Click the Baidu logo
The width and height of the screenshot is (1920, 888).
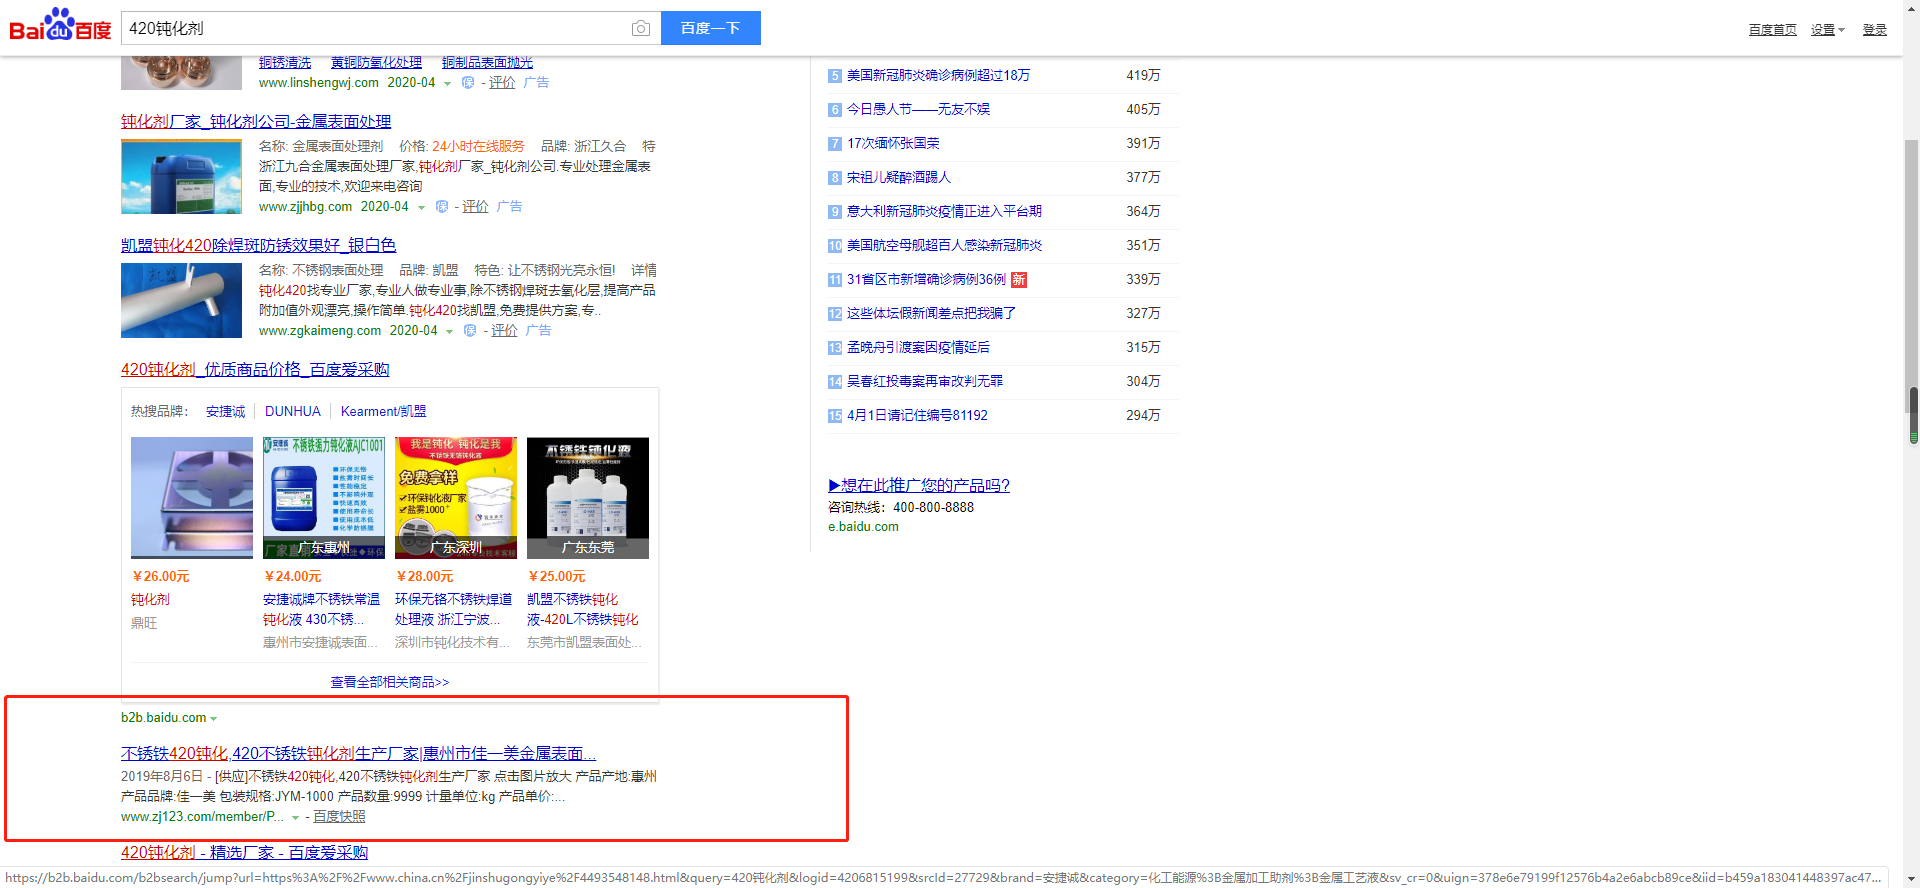coord(60,26)
